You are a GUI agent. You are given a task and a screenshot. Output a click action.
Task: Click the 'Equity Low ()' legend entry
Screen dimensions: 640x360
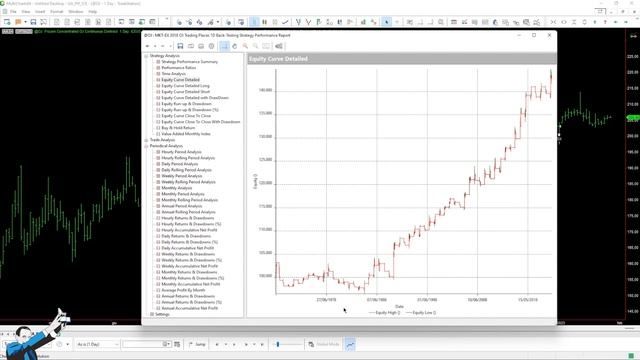pos(421,313)
